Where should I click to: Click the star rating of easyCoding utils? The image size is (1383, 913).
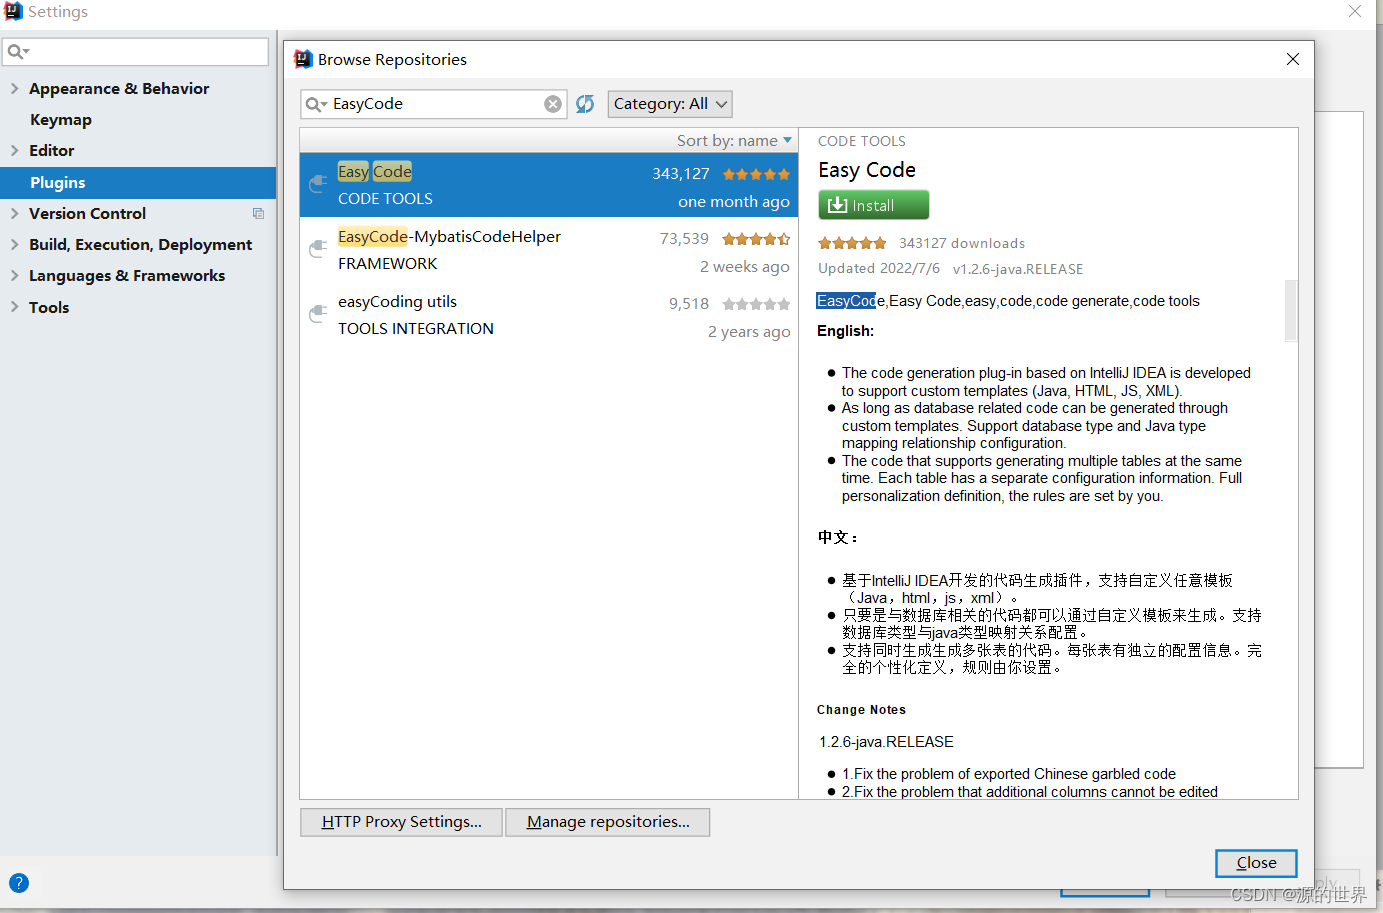(x=756, y=304)
